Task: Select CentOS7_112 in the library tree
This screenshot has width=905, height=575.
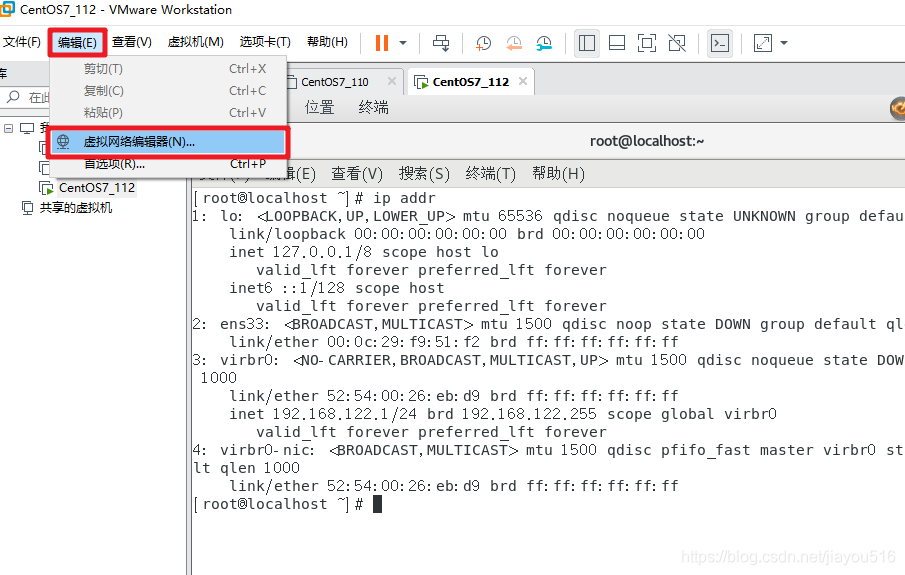Action: coord(96,188)
